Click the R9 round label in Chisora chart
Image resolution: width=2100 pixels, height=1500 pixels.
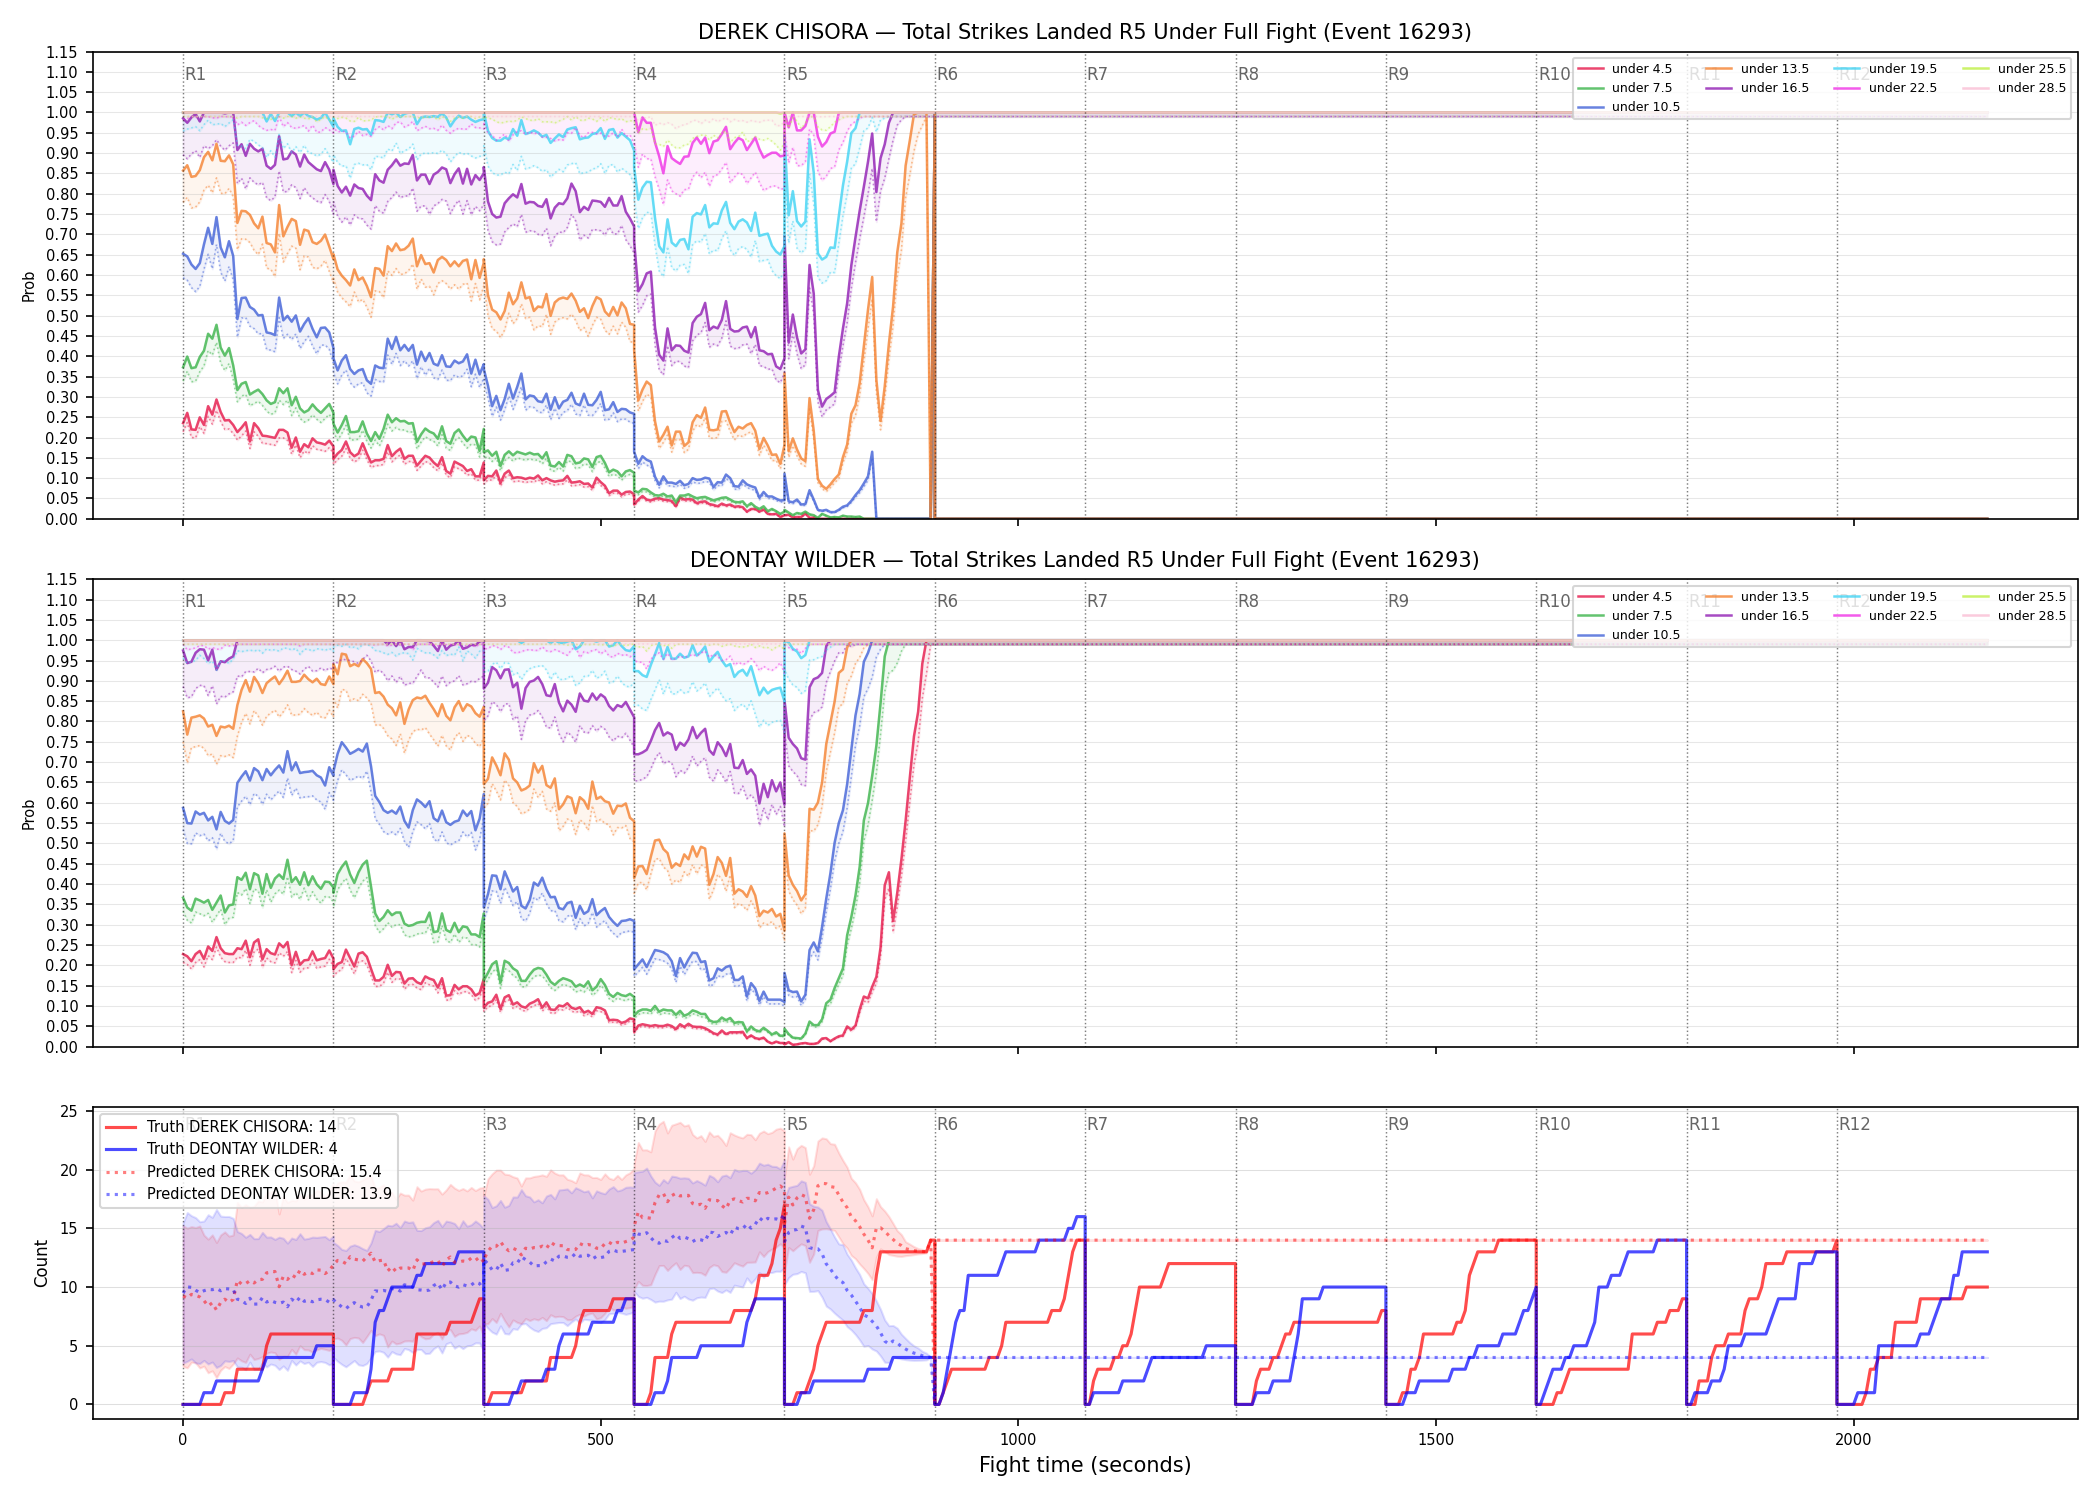pos(1398,74)
